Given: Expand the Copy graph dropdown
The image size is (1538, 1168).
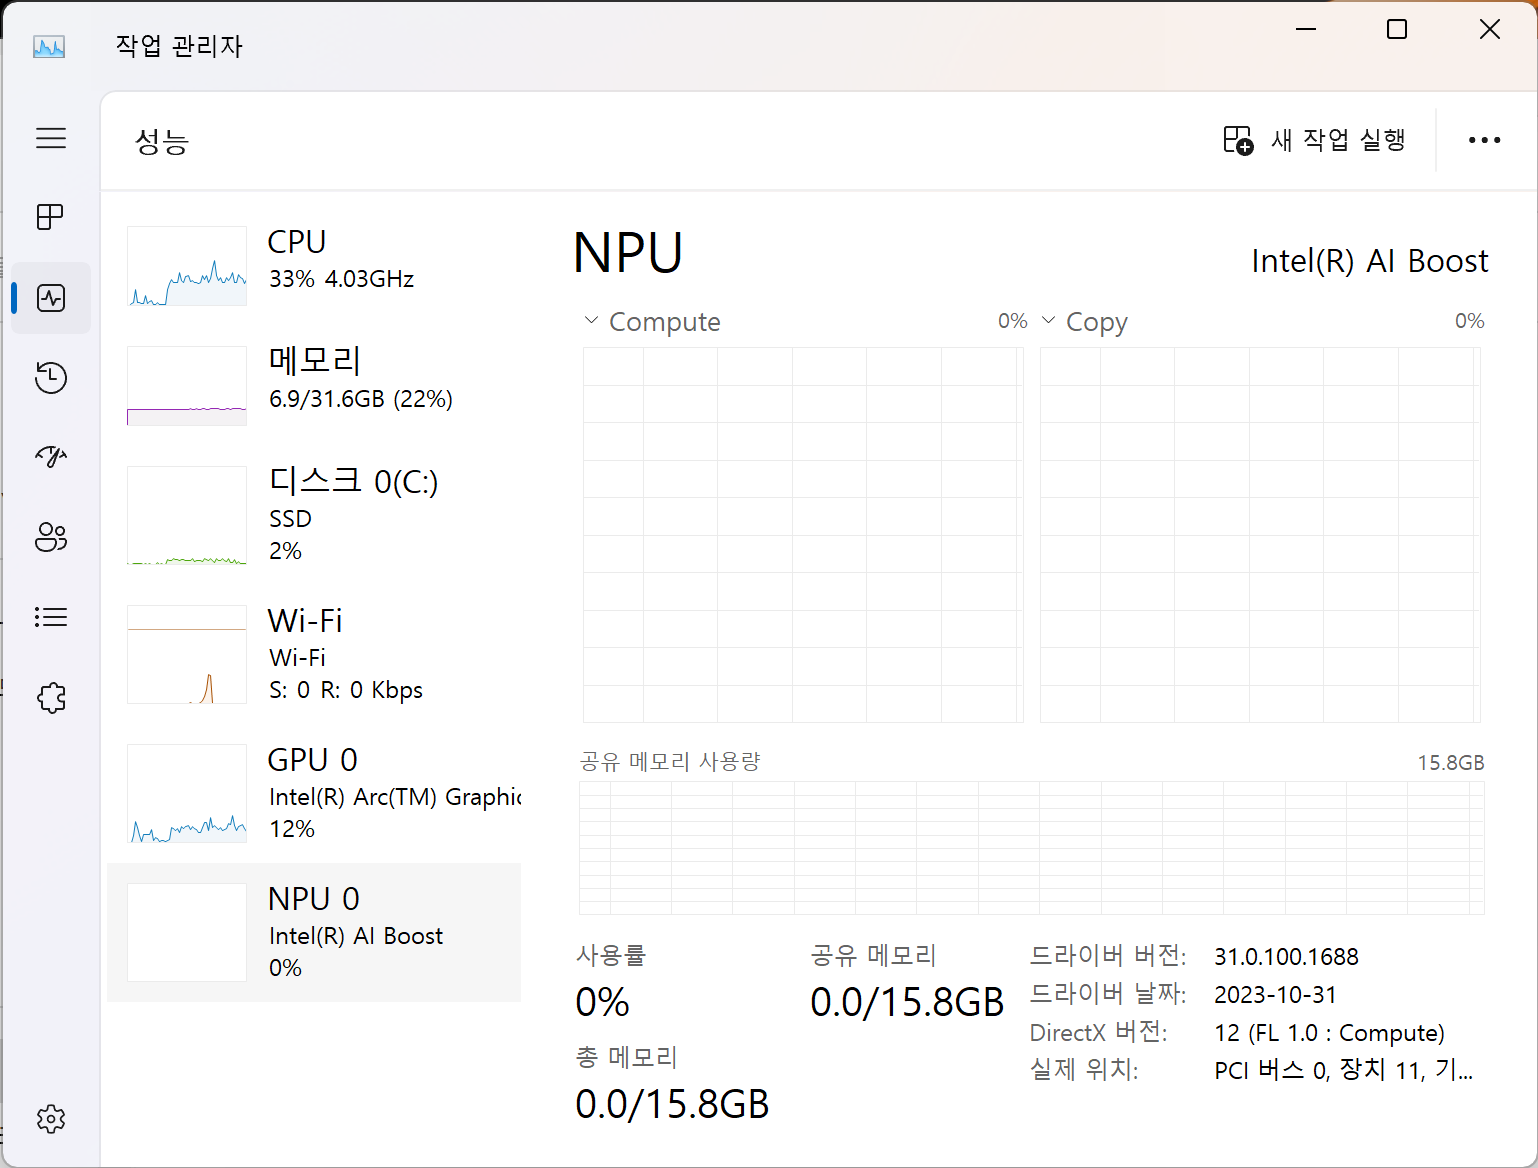Looking at the screenshot, I should [1048, 321].
